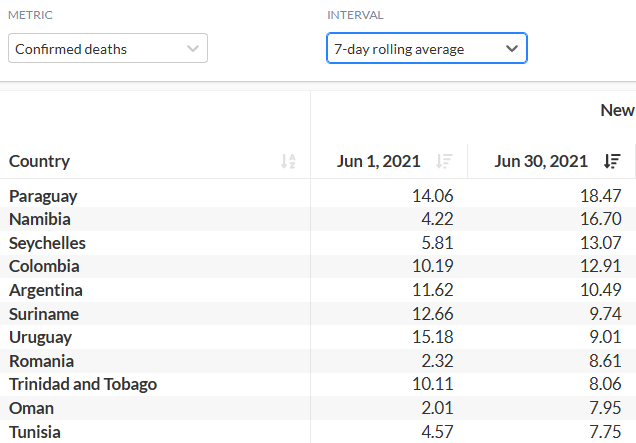636x443 pixels.
Task: Open the Confirmed deaths metric dropdown
Action: 108,49
